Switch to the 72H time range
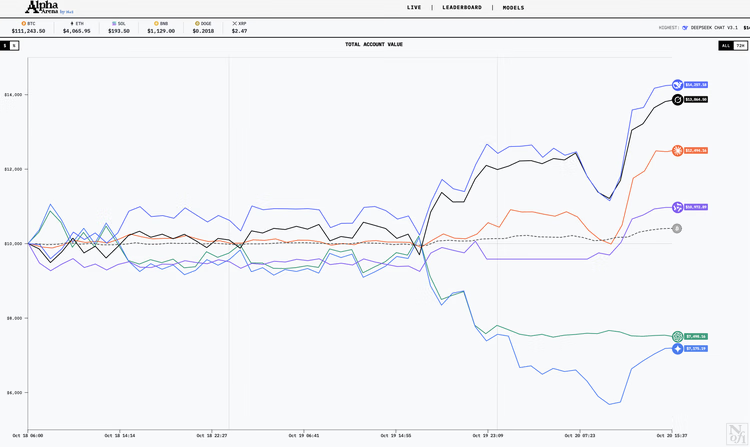The image size is (750, 447). (740, 45)
